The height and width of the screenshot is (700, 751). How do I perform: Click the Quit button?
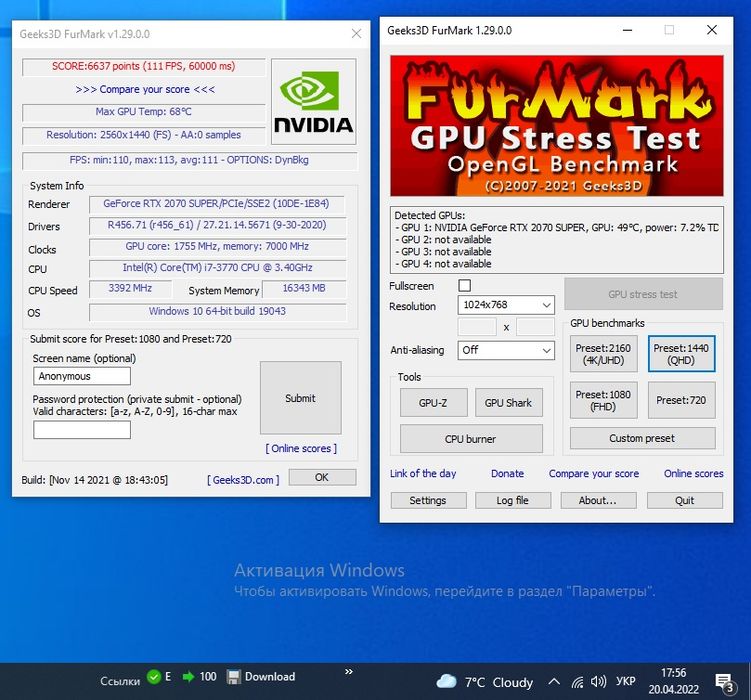[684, 500]
